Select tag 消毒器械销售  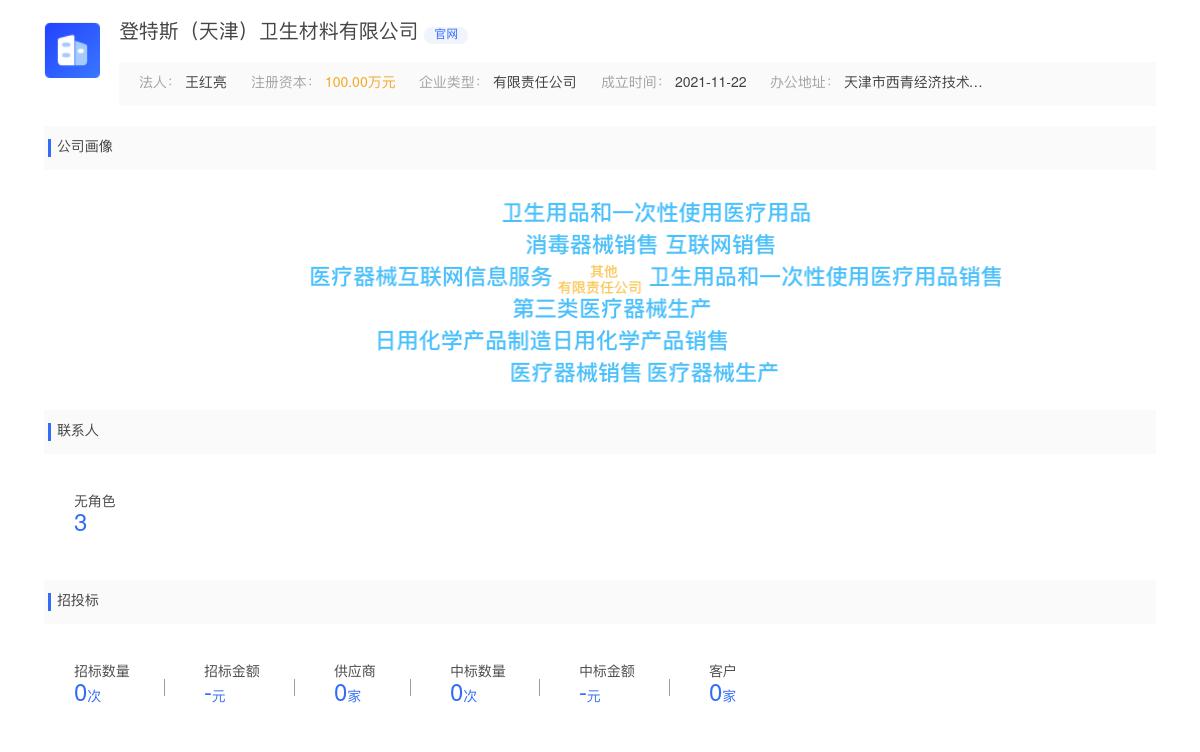(x=592, y=245)
